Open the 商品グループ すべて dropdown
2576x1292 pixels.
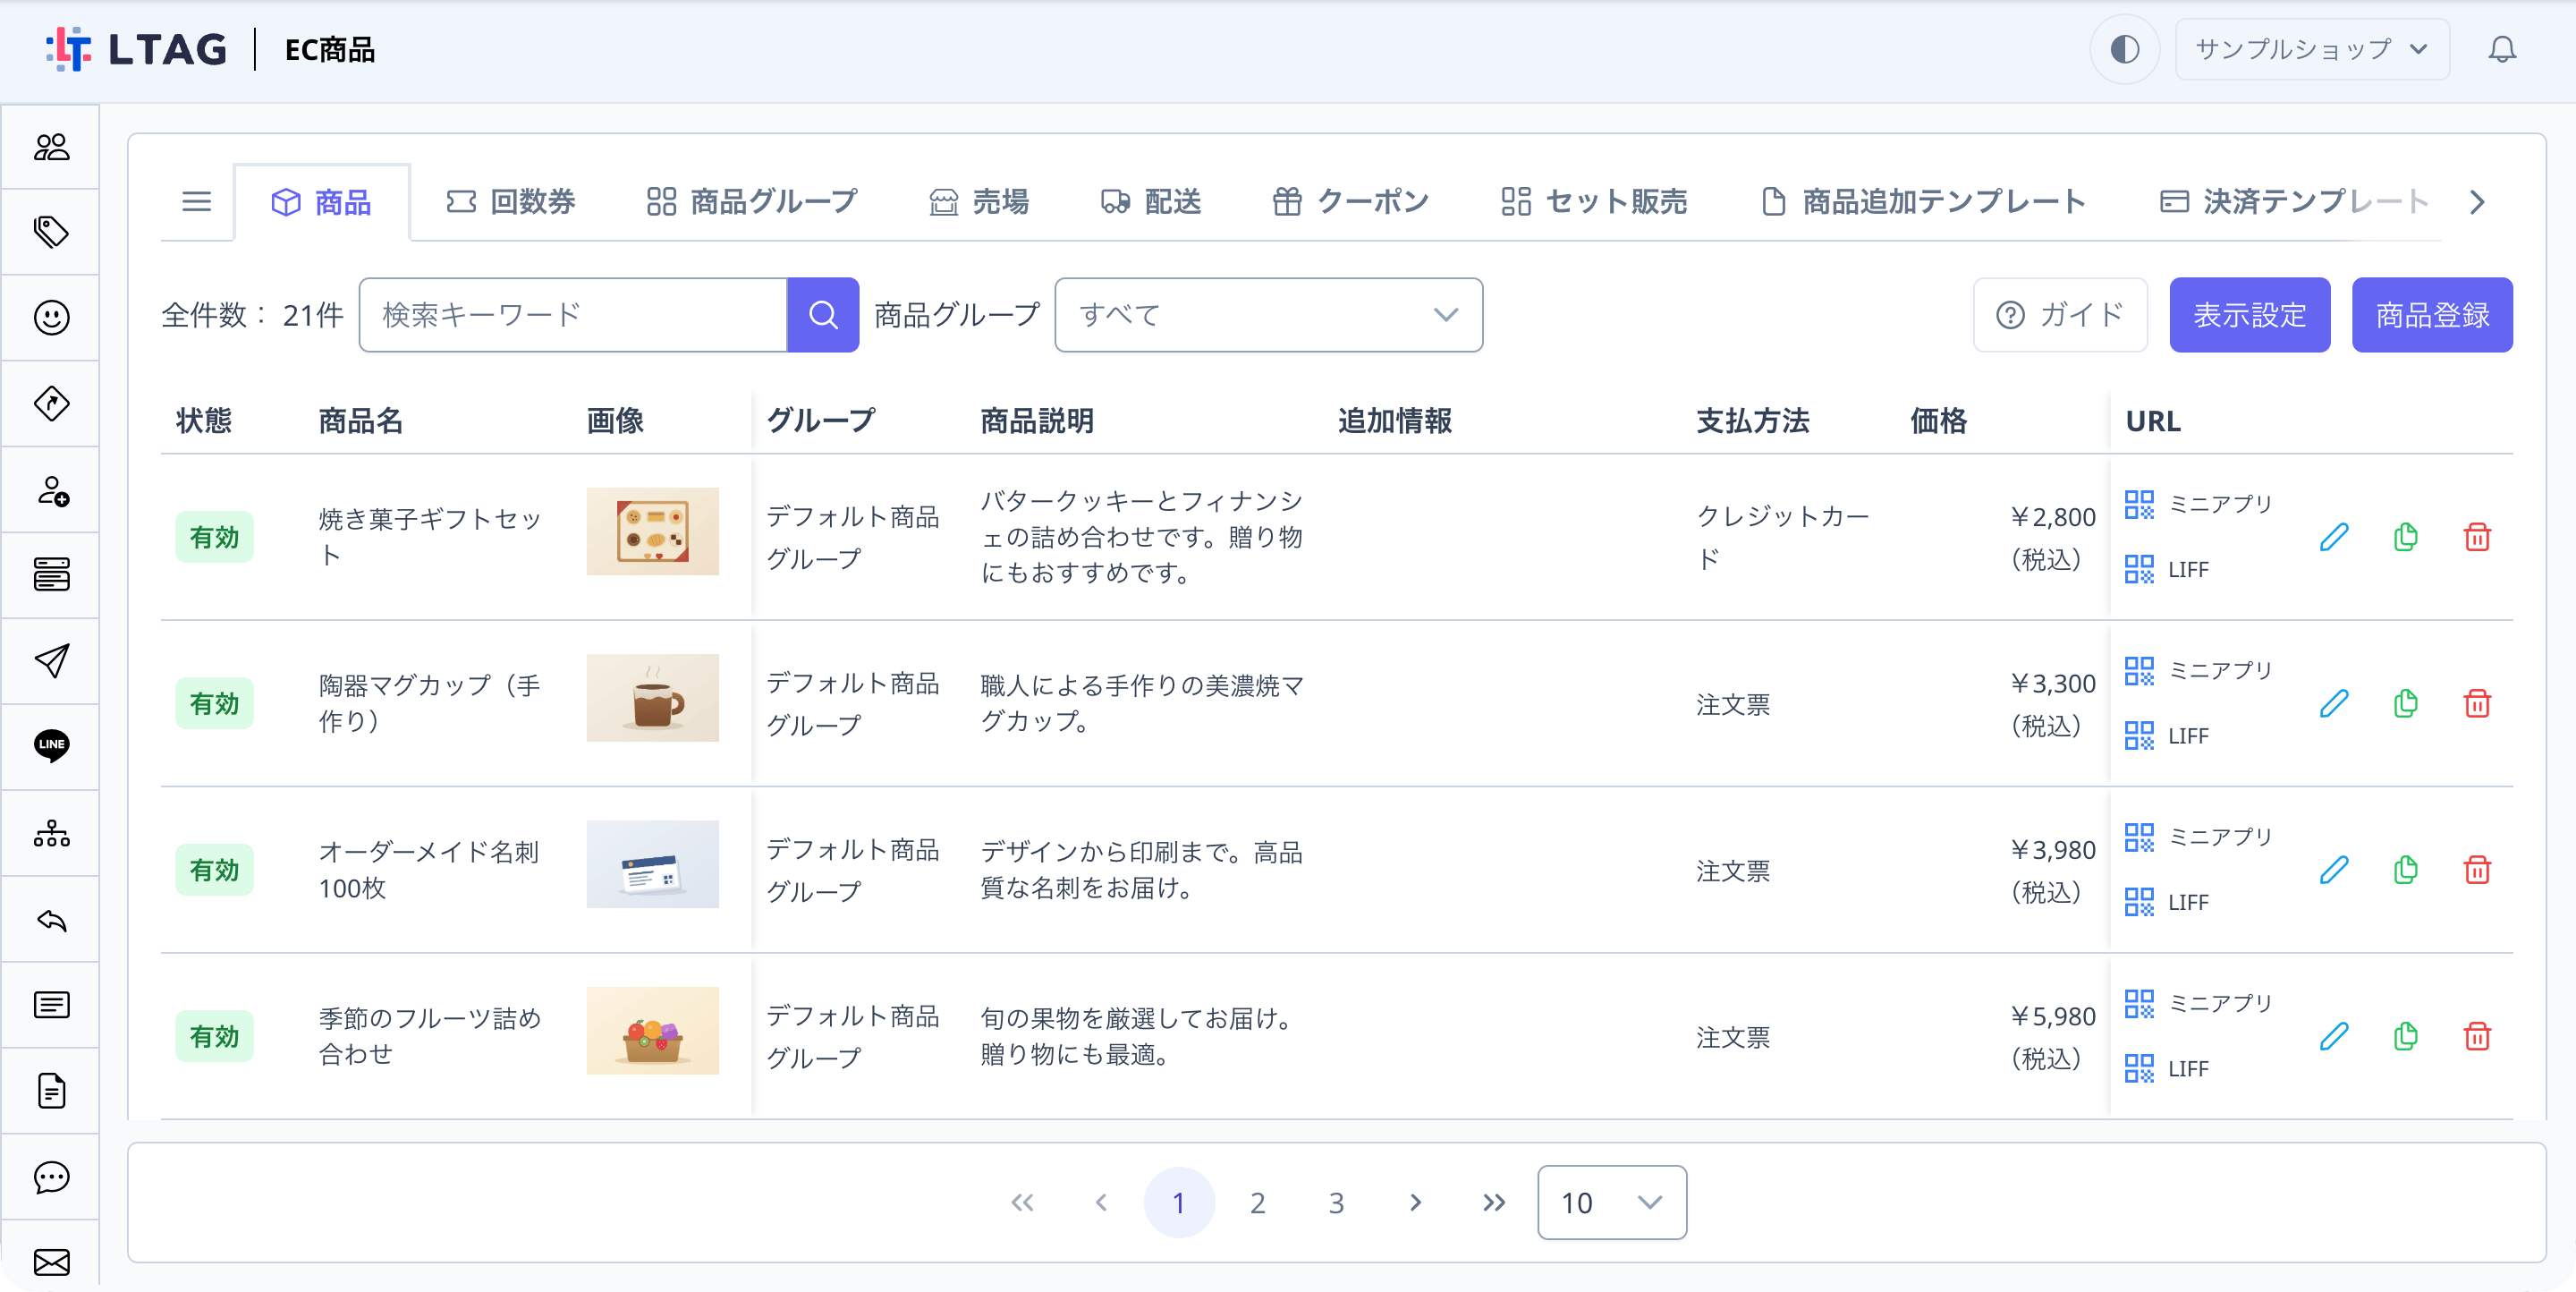[1268, 315]
